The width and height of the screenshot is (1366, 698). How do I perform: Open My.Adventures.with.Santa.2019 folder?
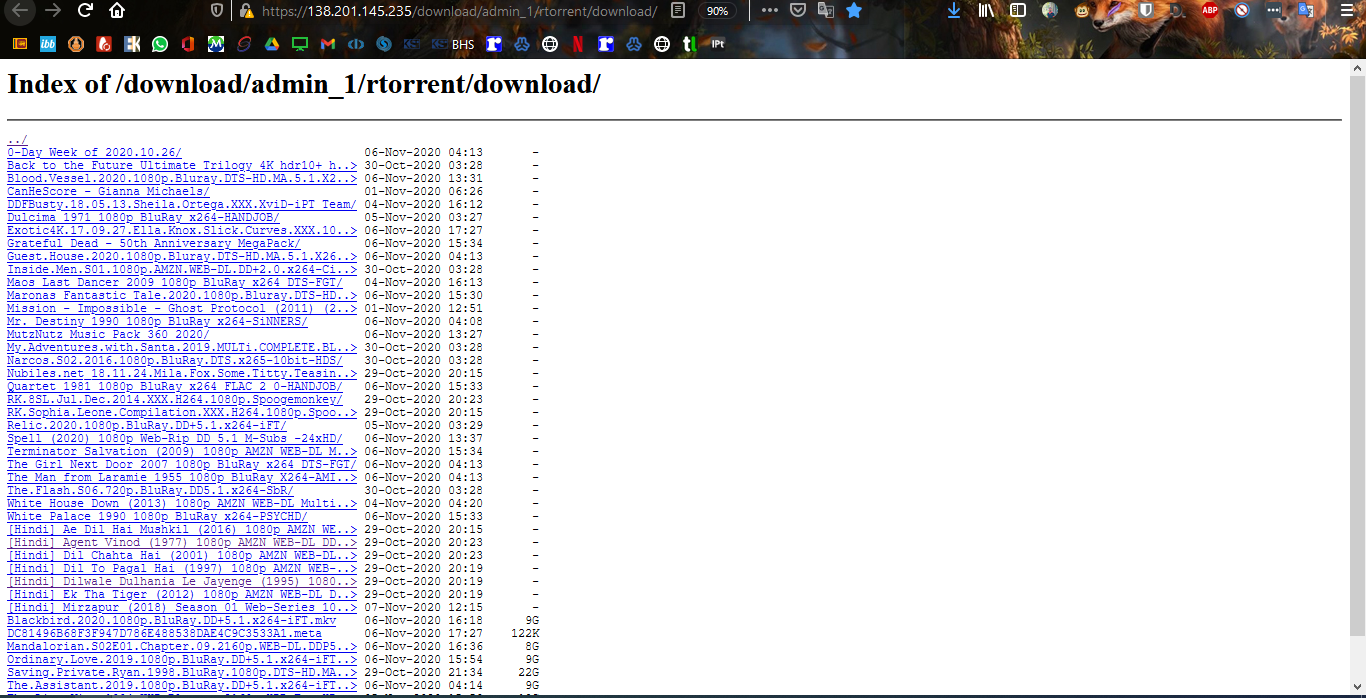(x=182, y=347)
